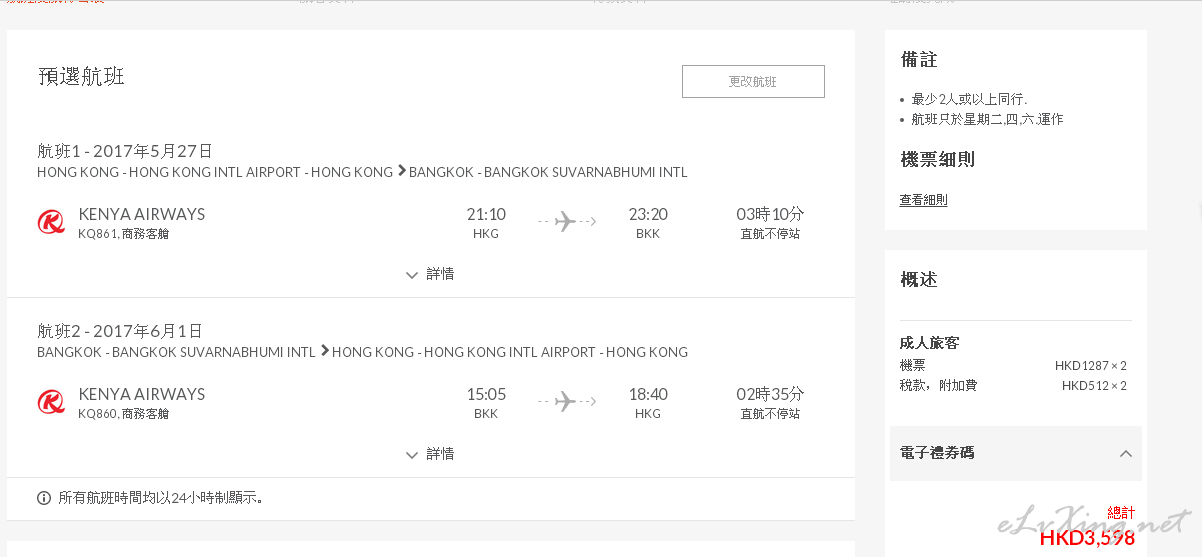The height and width of the screenshot is (557, 1202).
Task: Click the 21:10 HKG departure time
Action: tap(486, 214)
